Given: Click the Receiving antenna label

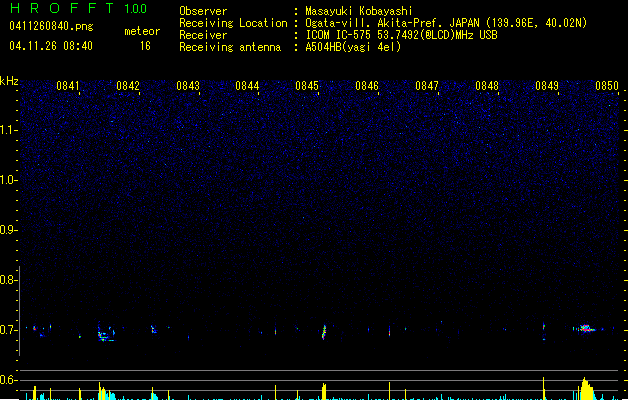Looking at the screenshot, I should 230,47.
